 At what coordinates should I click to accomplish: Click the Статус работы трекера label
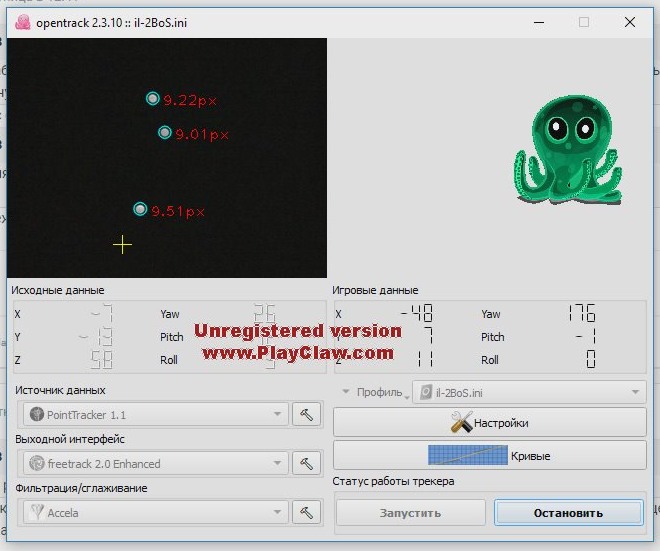click(x=393, y=481)
